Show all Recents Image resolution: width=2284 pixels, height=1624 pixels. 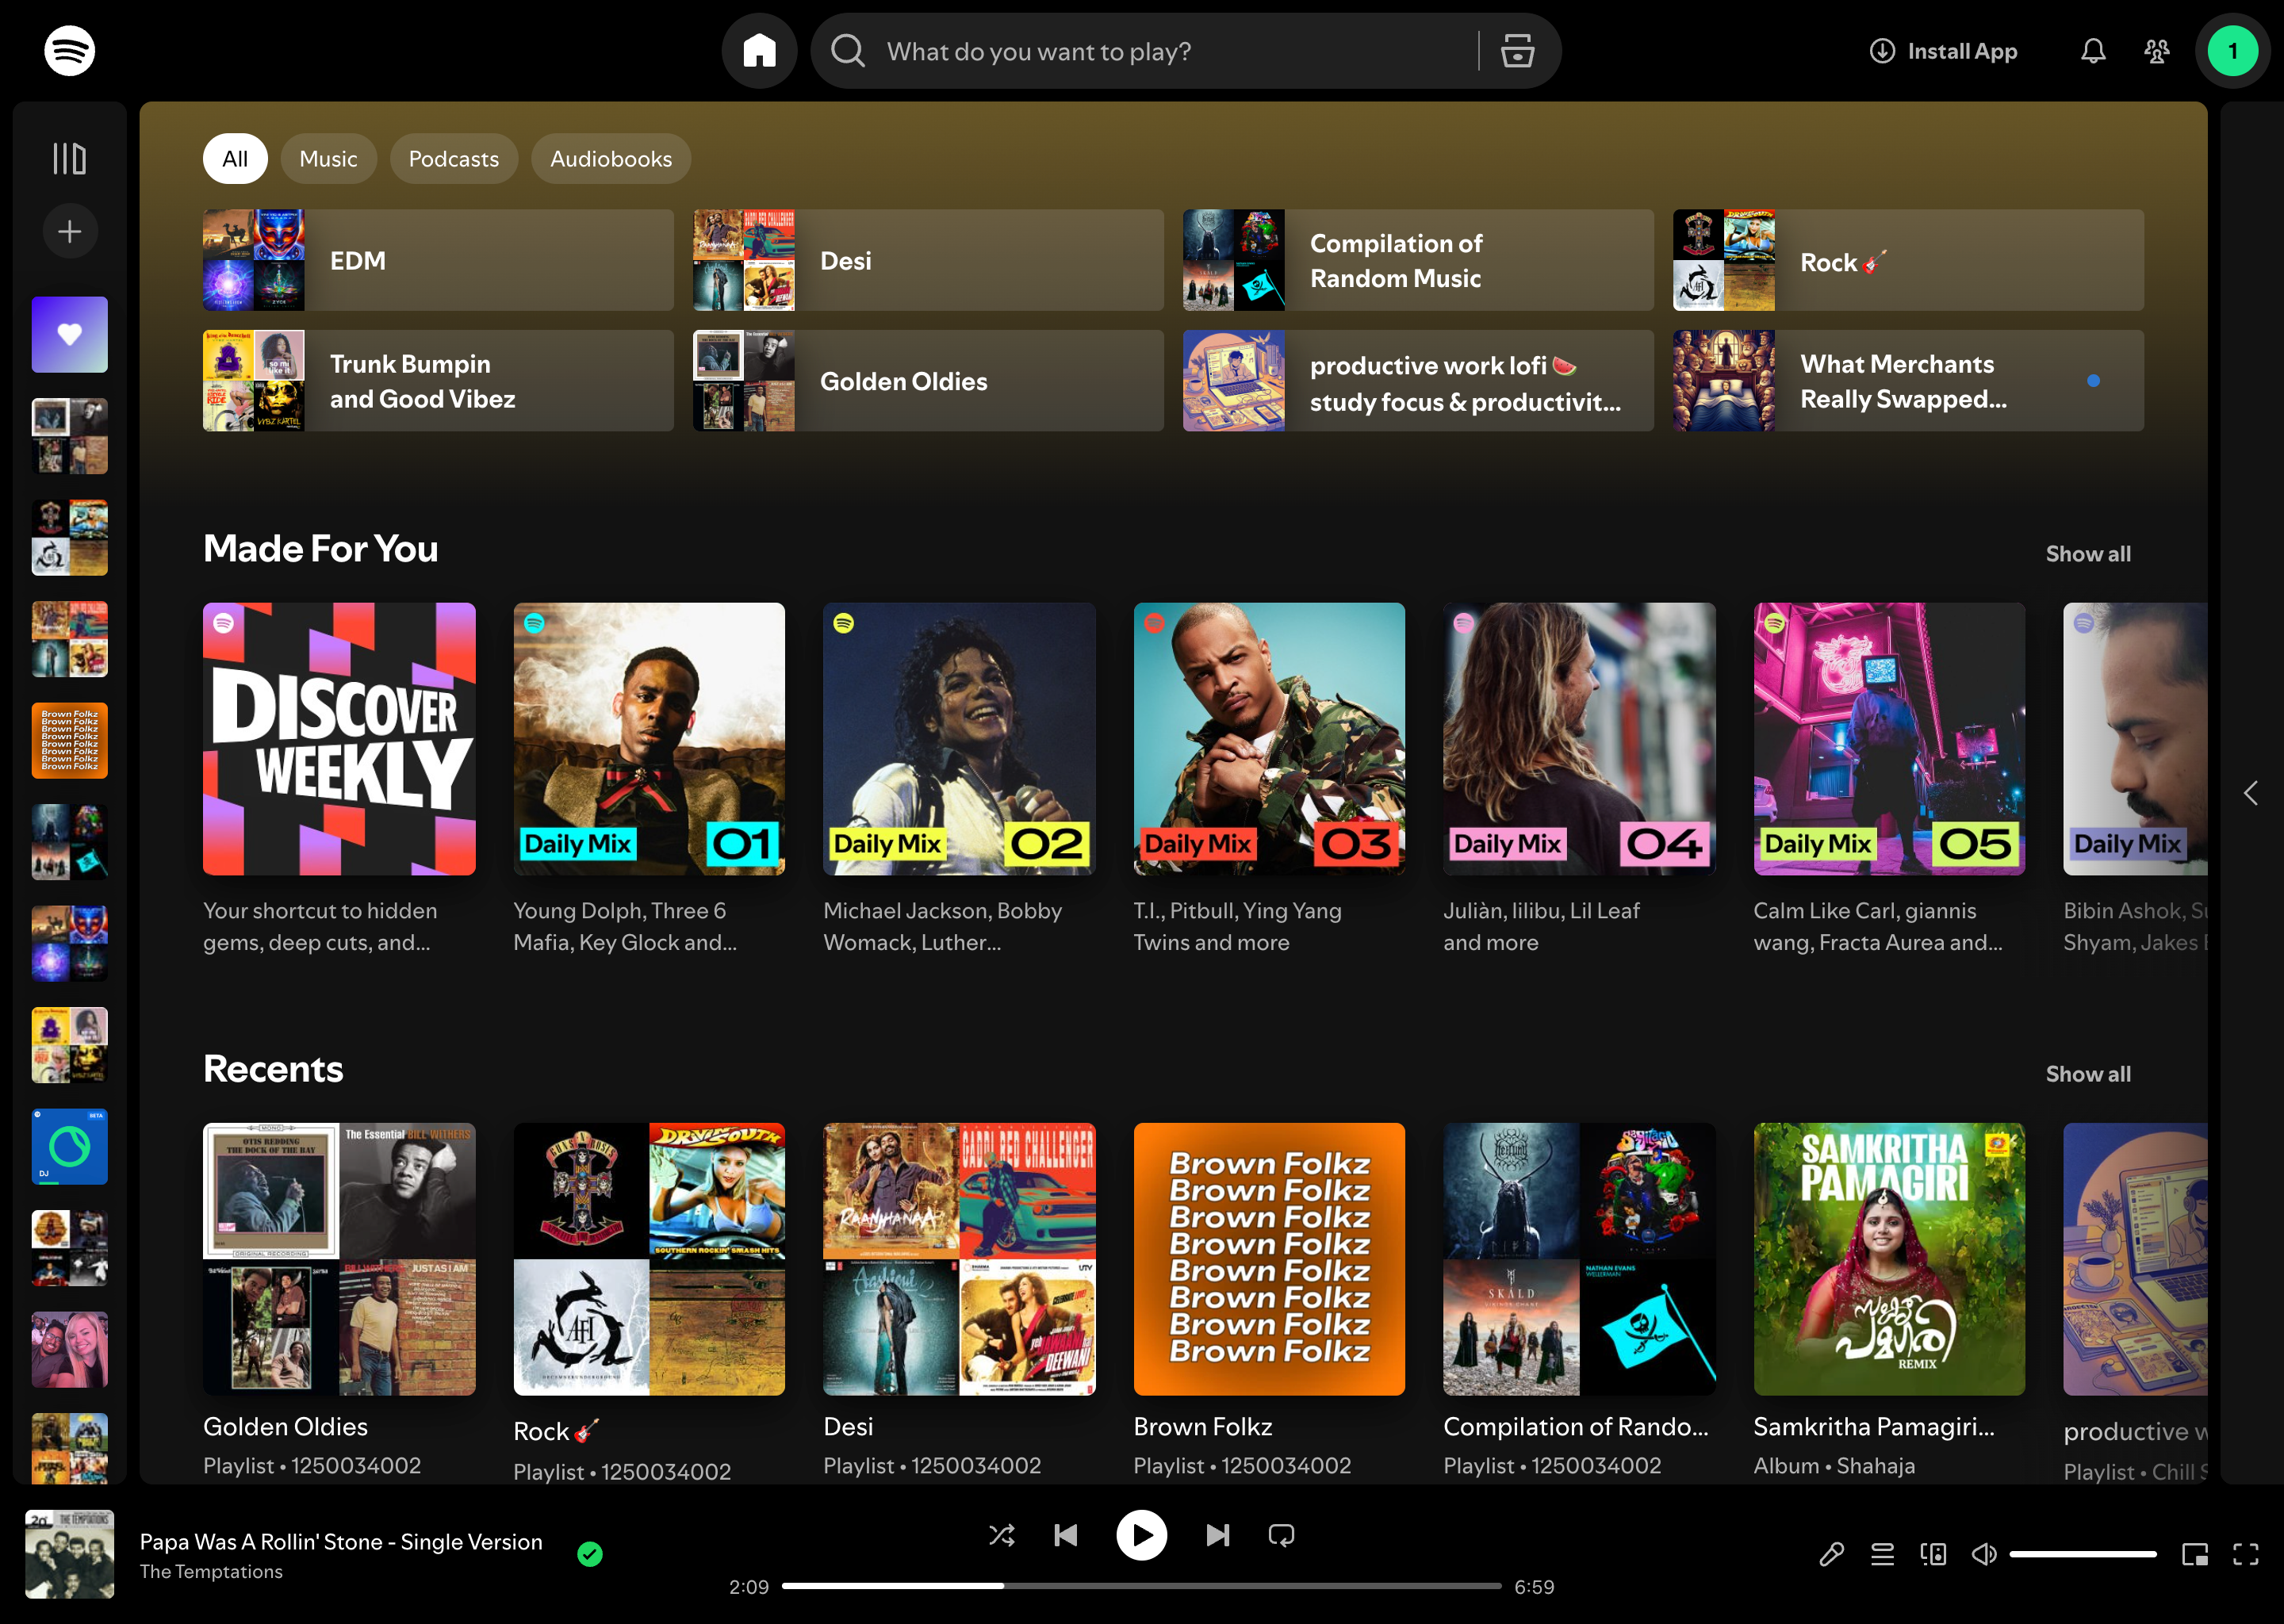point(2088,1073)
